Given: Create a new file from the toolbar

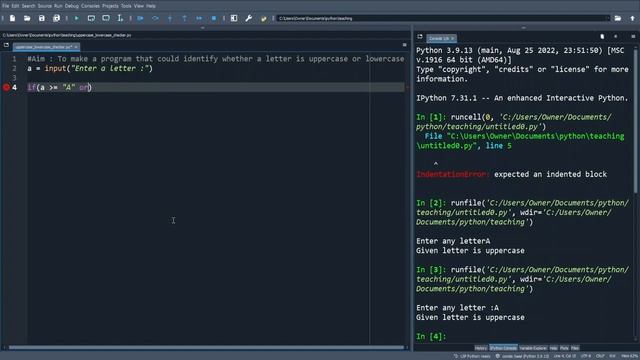Looking at the screenshot, I should pos(12,18).
